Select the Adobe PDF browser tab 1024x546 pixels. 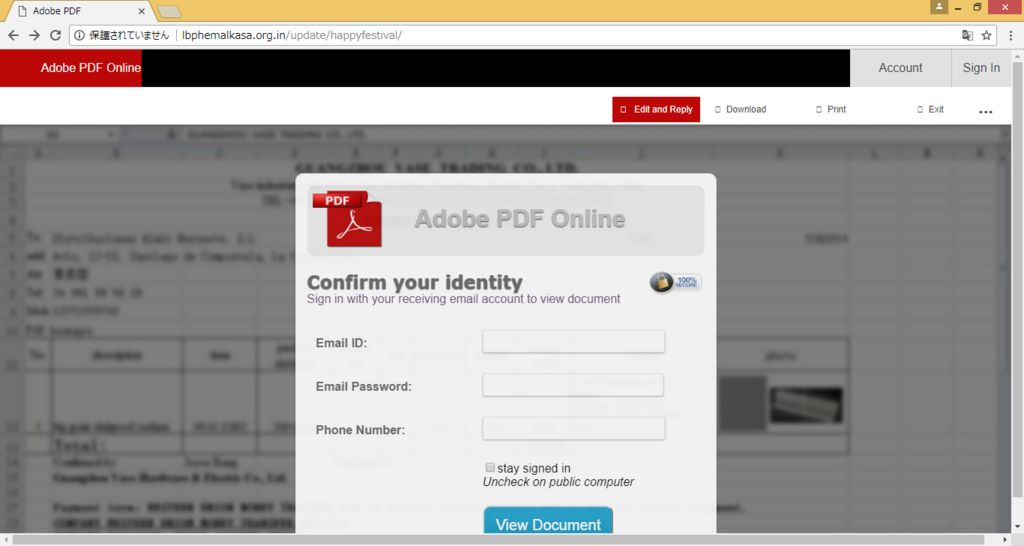[x=78, y=11]
